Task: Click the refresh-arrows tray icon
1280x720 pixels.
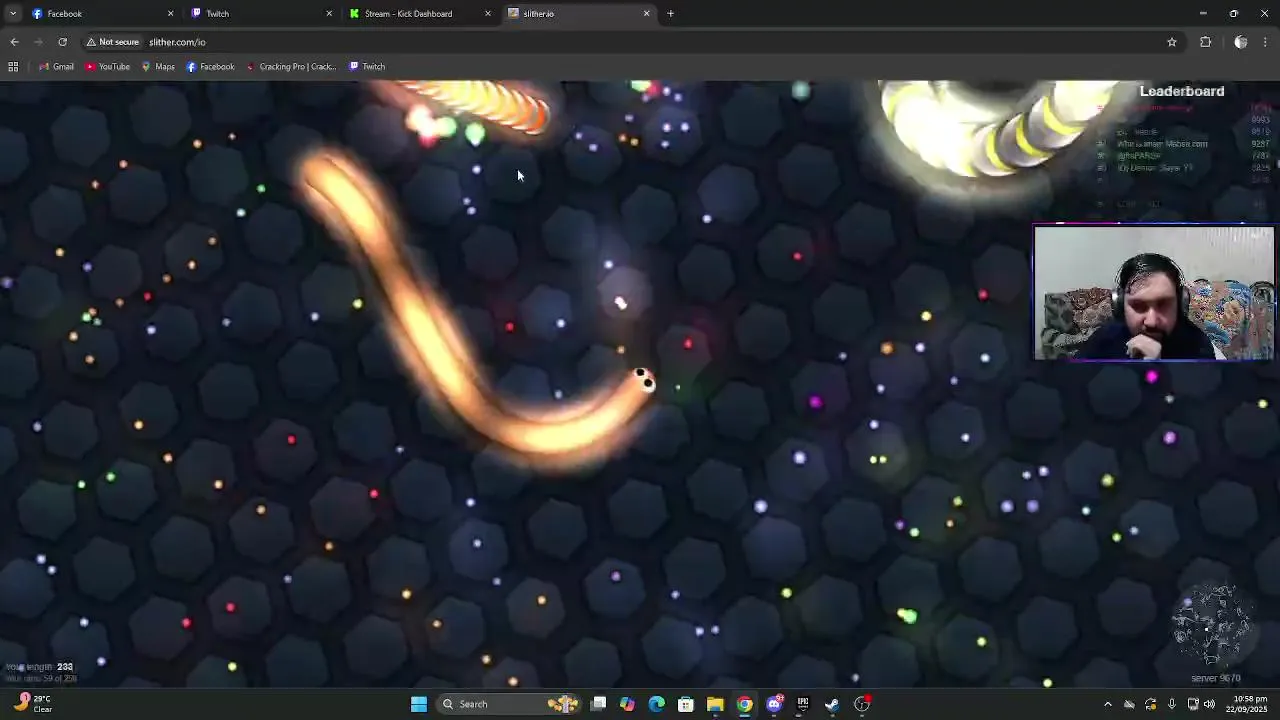Action: pos(1151,704)
